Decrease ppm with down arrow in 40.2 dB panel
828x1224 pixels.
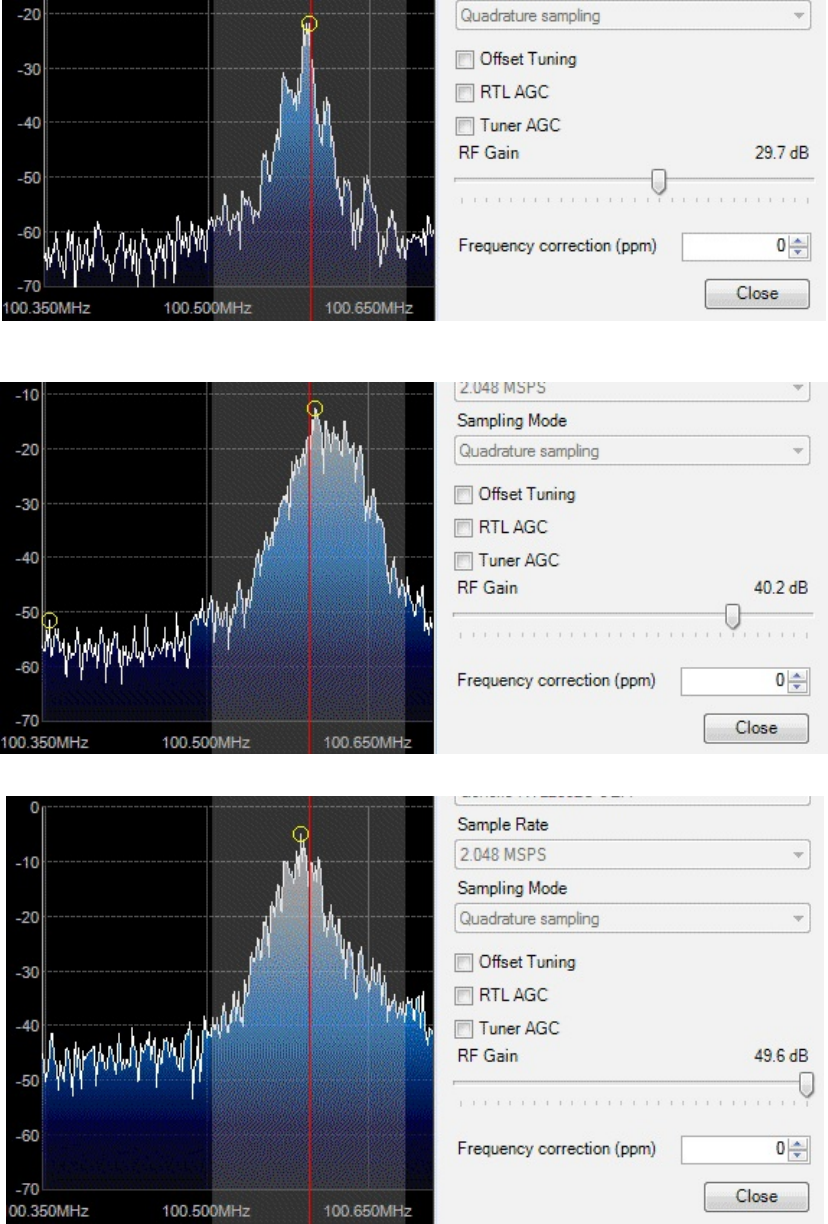pyautogui.click(x=798, y=687)
